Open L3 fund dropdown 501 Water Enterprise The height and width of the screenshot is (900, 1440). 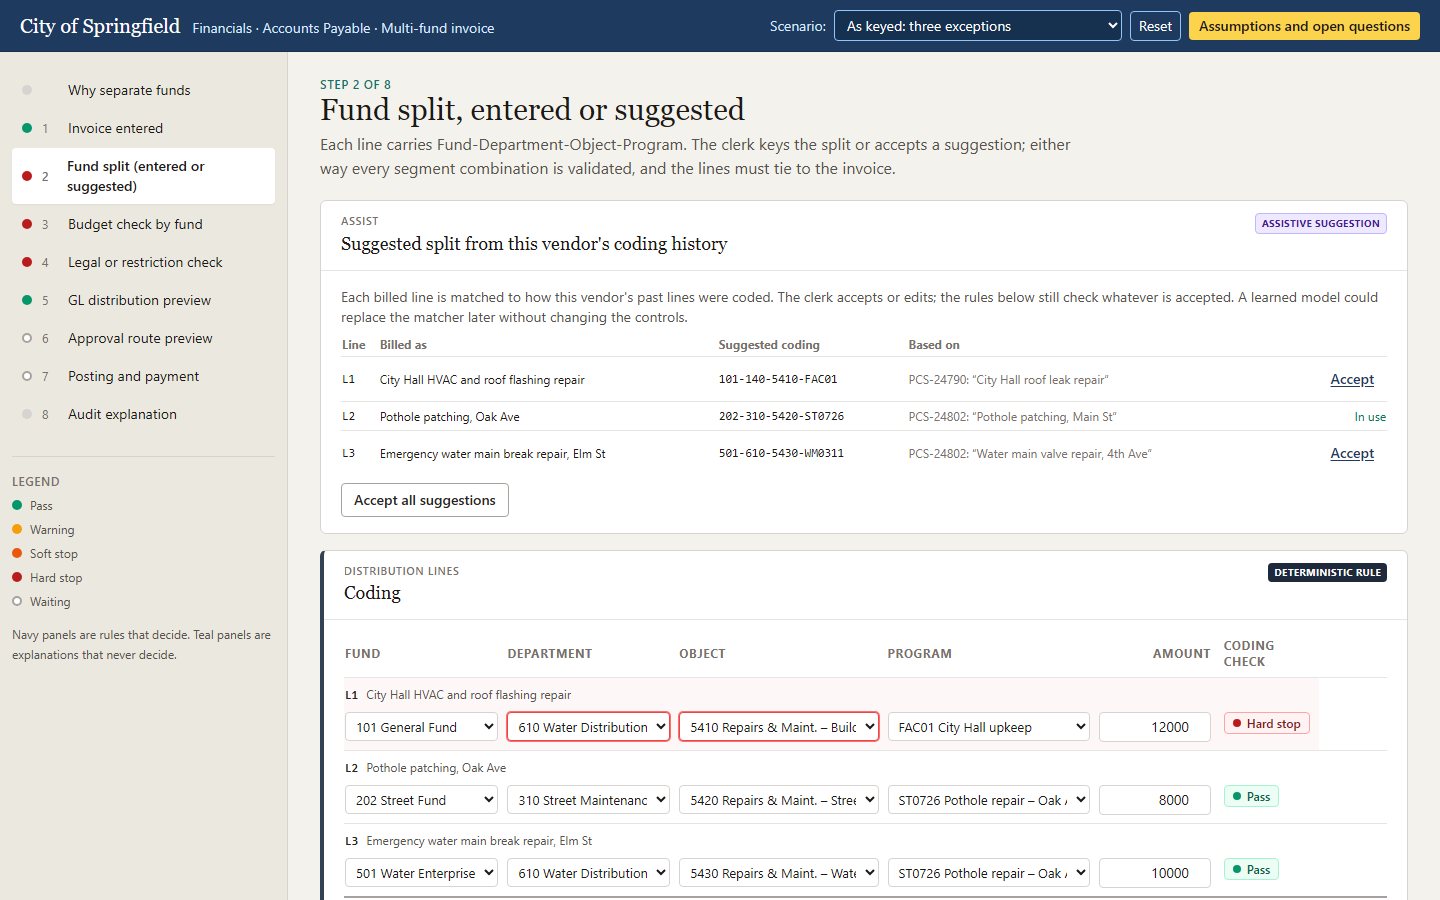coord(421,873)
